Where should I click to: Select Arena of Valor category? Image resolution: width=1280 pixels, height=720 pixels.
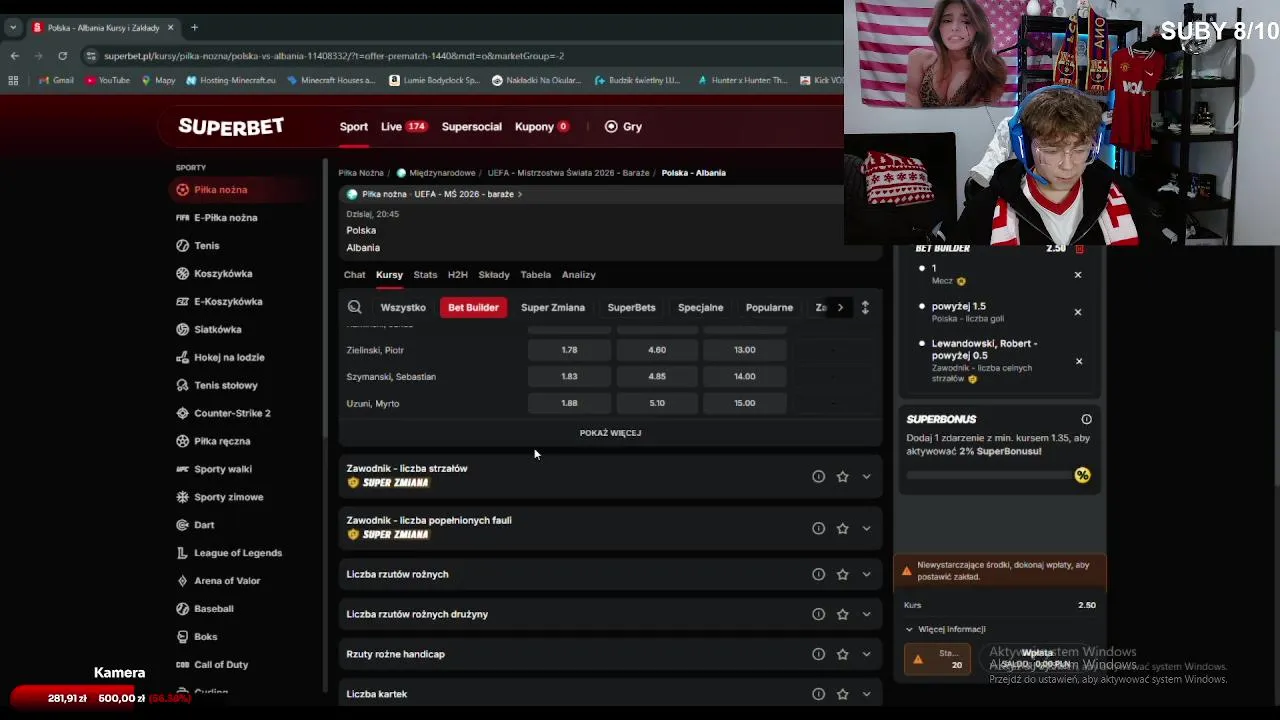pyautogui.click(x=218, y=581)
